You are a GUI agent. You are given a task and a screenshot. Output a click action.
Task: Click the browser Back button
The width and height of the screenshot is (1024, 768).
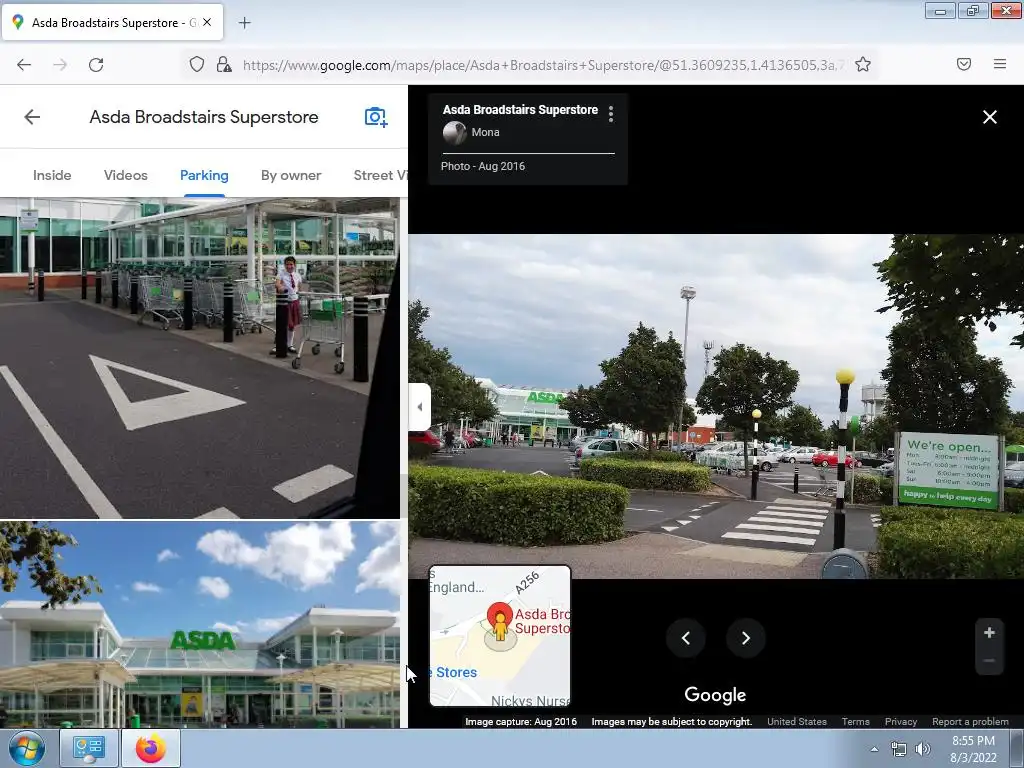point(24,65)
